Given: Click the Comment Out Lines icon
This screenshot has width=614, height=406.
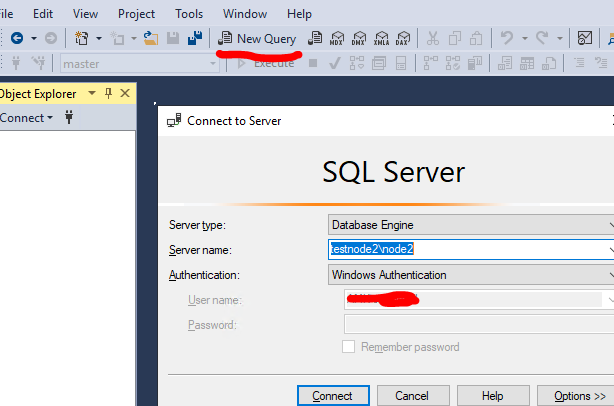Looking at the screenshot, I should click(579, 63).
